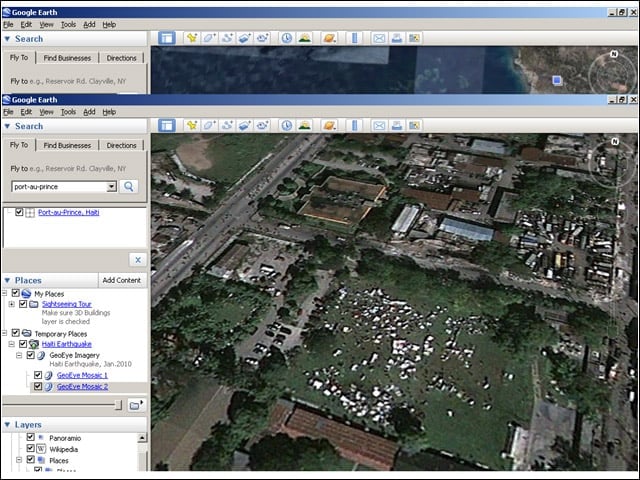Image resolution: width=640 pixels, height=480 pixels.
Task: Open the View menu in the front window
Action: pos(46,112)
